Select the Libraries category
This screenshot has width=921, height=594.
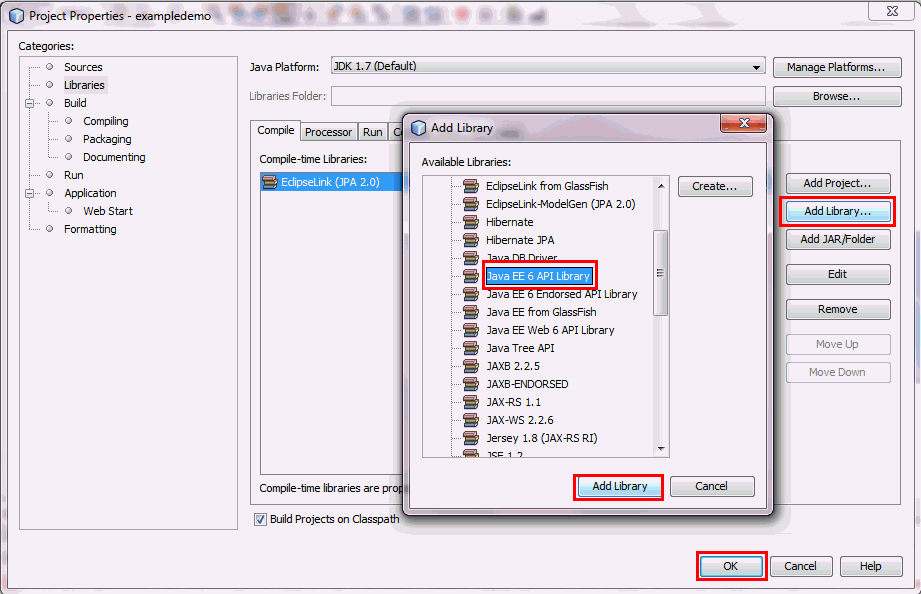click(x=84, y=85)
